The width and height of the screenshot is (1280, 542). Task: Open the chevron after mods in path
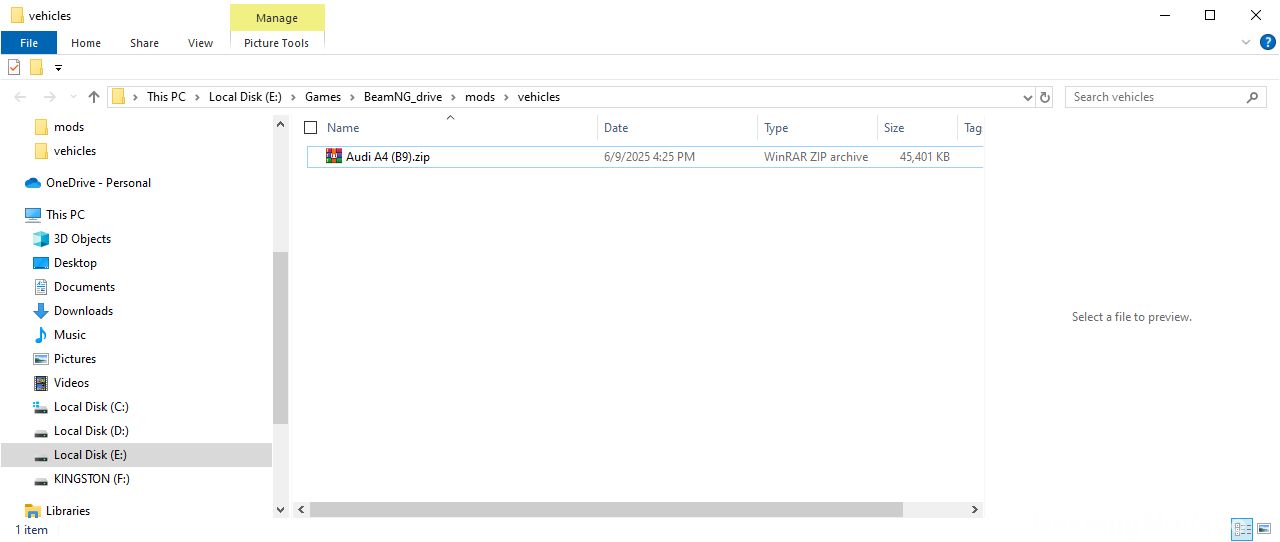pos(506,97)
